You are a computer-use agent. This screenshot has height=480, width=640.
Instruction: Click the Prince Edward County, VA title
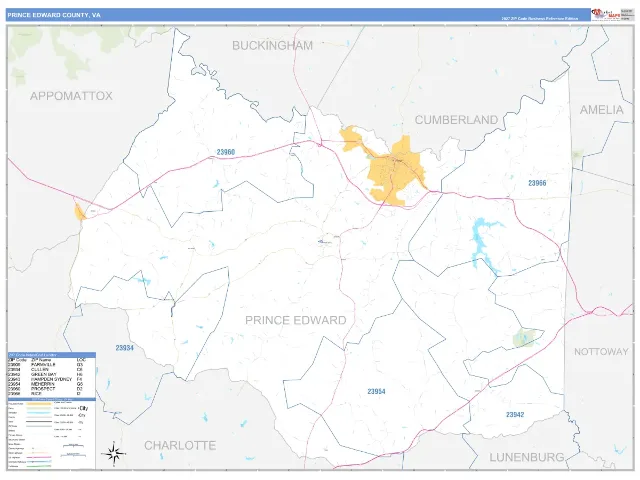pos(54,15)
